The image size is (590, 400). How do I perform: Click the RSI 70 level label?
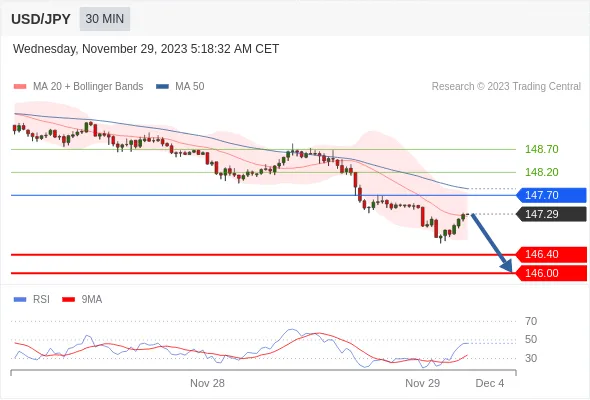click(531, 321)
